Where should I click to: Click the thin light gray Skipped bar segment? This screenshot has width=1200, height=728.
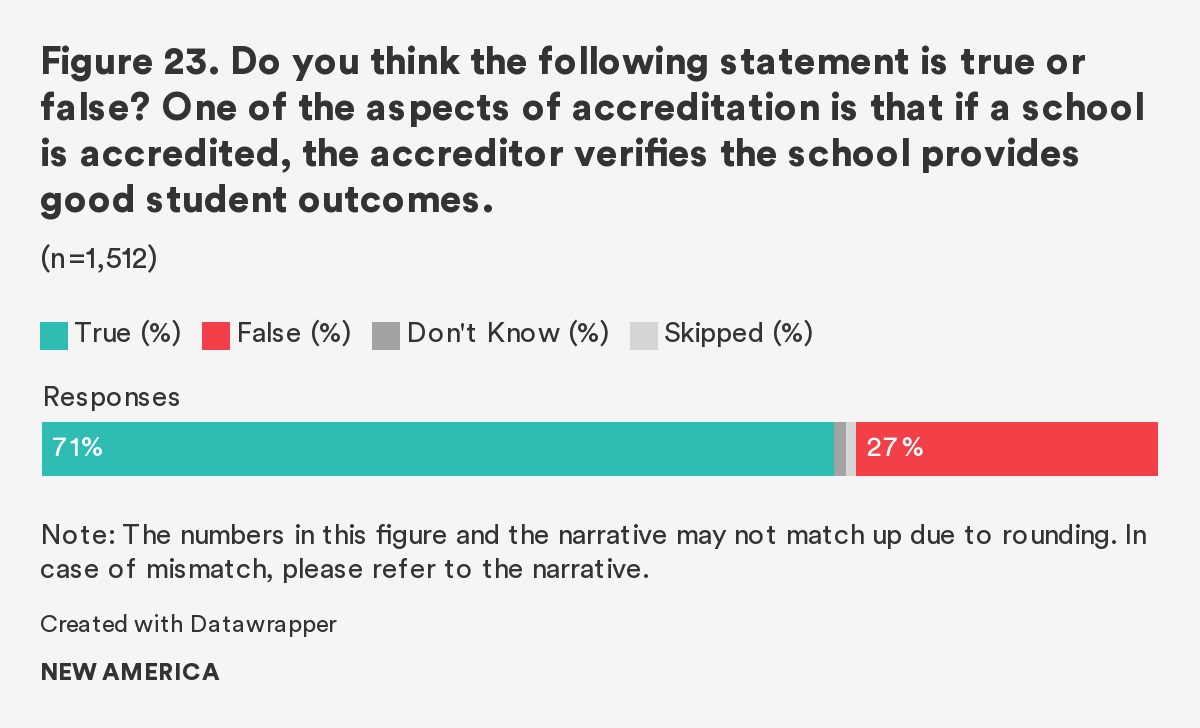(x=851, y=449)
